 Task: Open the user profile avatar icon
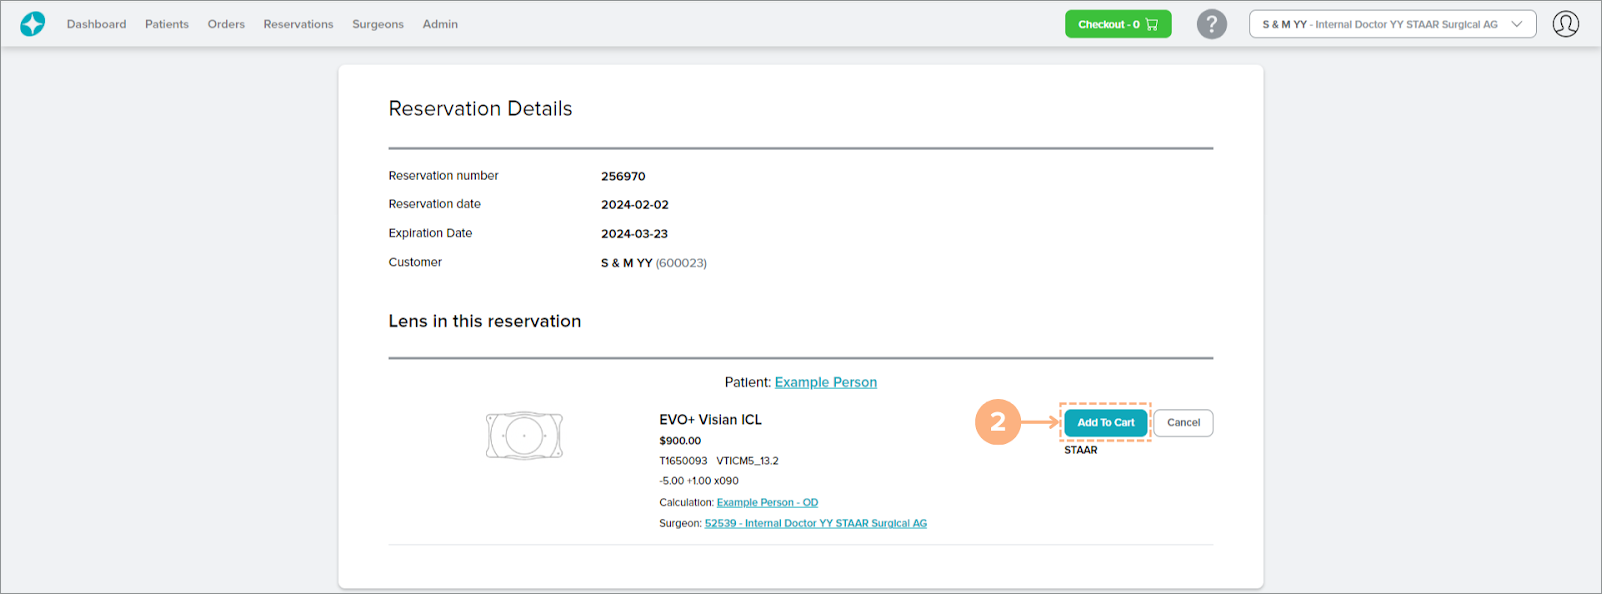pyautogui.click(x=1565, y=24)
